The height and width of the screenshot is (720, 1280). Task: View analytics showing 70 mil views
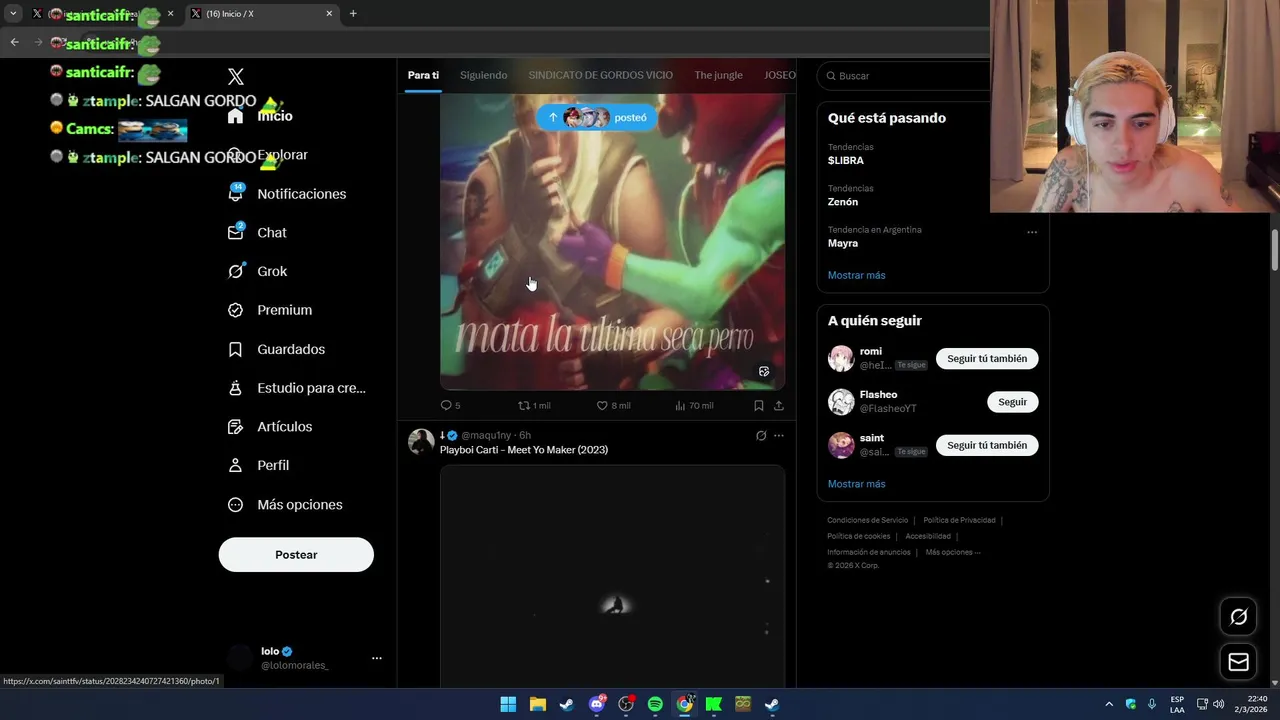click(x=694, y=405)
